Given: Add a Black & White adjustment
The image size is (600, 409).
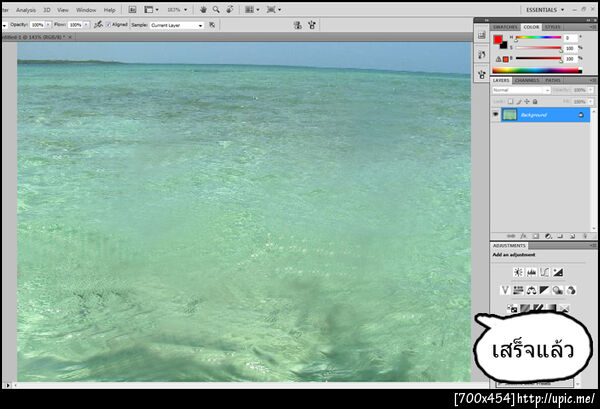Looking at the screenshot, I should click(545, 290).
